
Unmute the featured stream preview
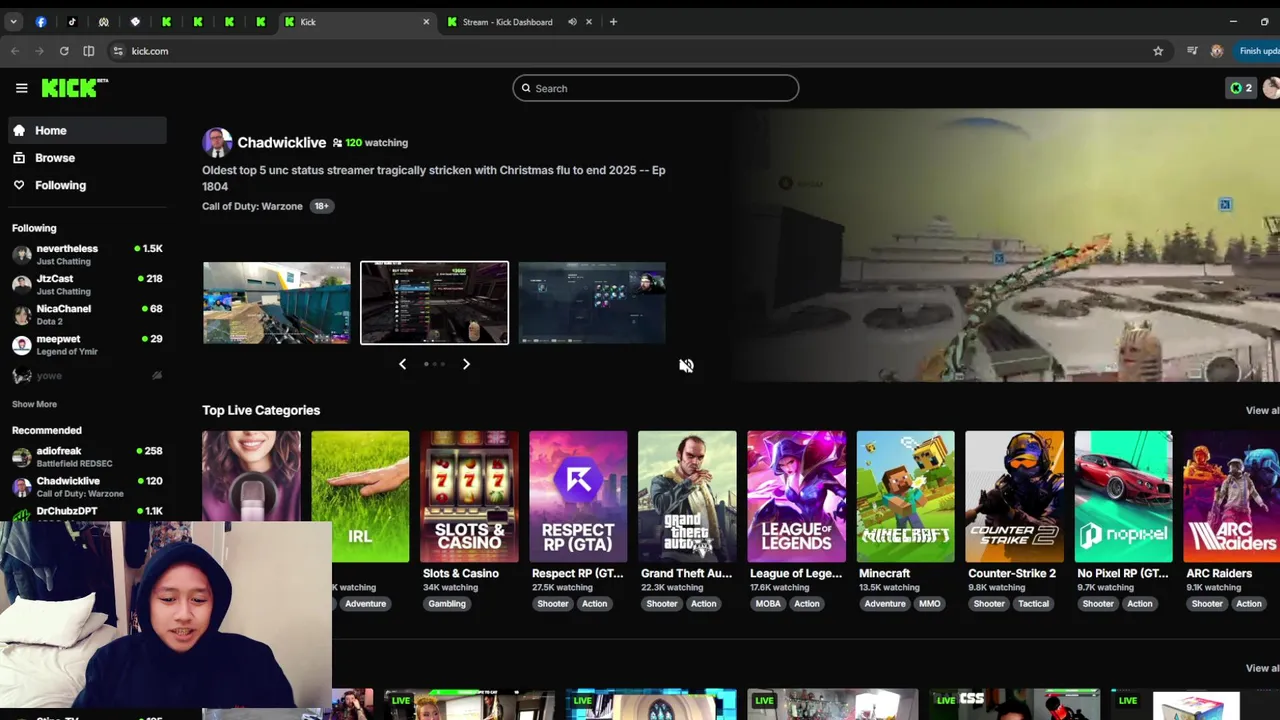coord(686,366)
